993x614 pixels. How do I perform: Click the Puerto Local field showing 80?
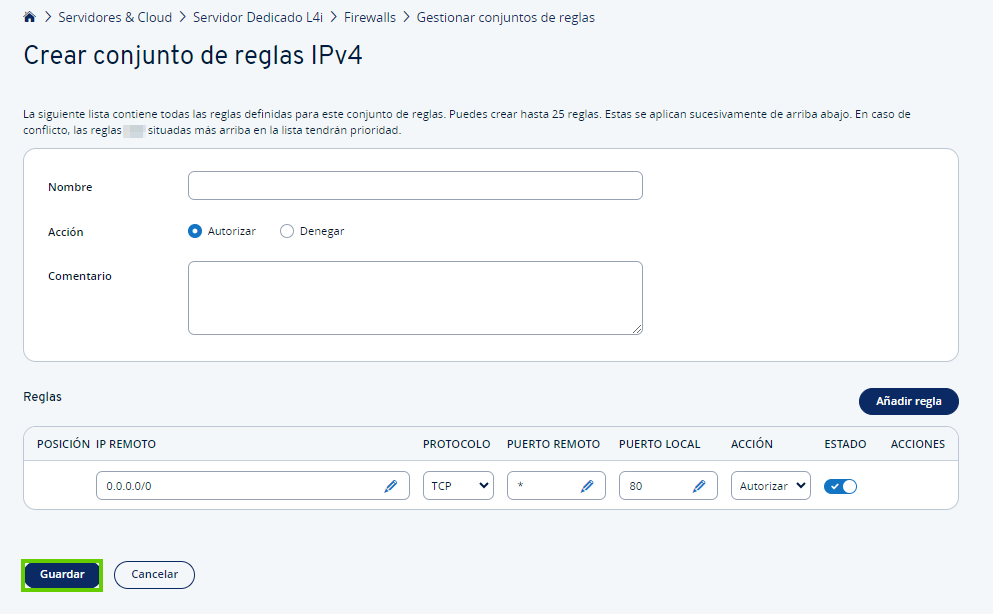point(655,486)
